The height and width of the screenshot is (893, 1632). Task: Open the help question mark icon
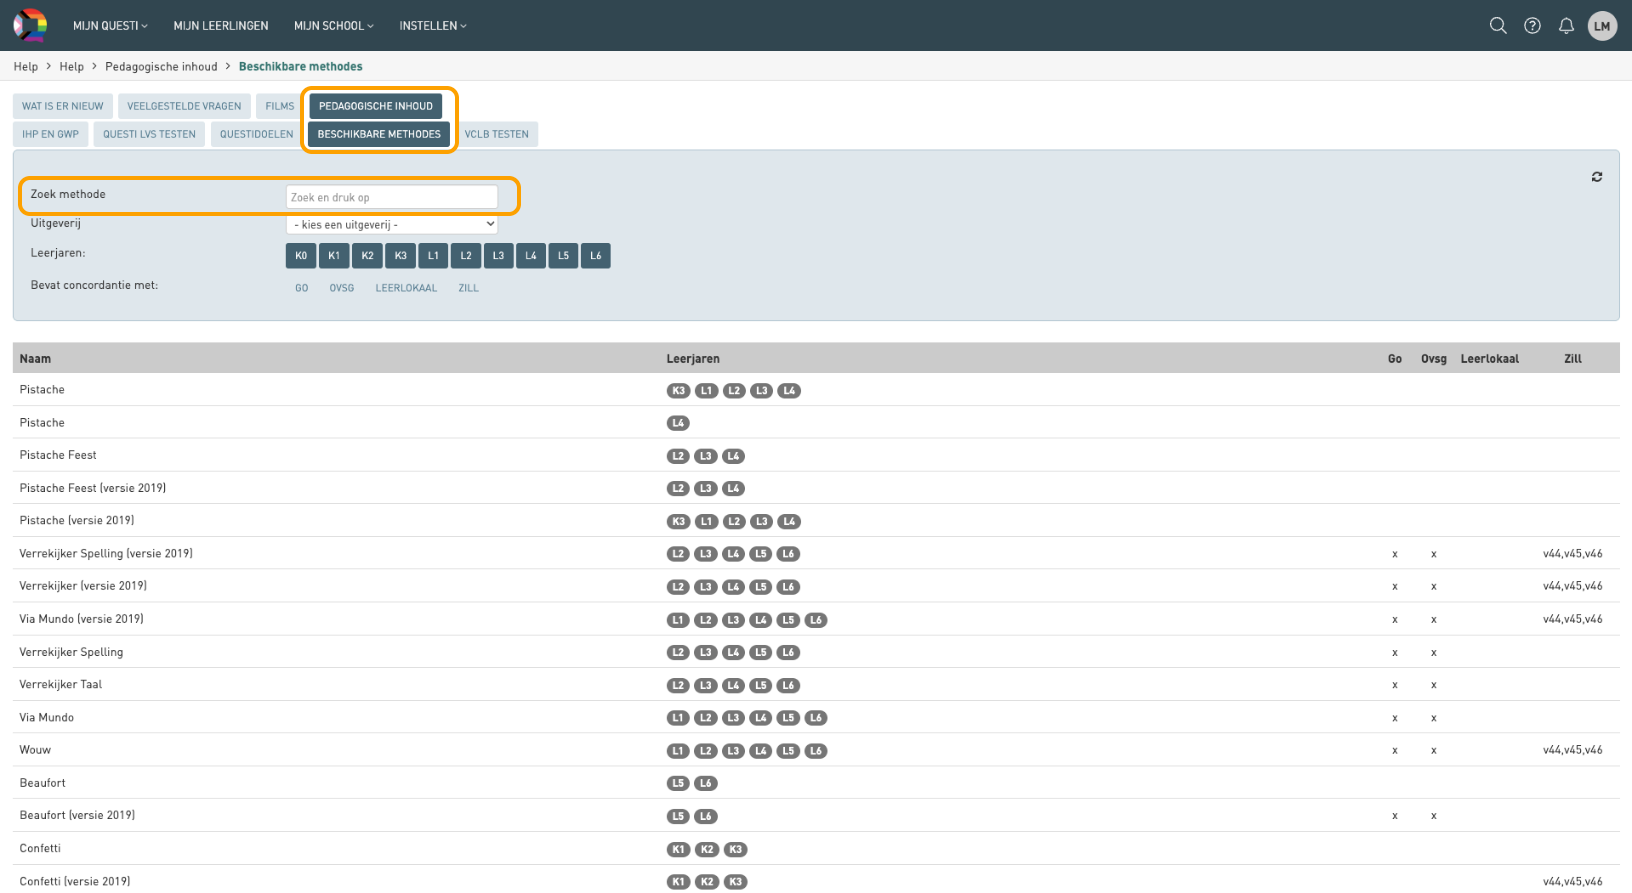coord(1532,26)
